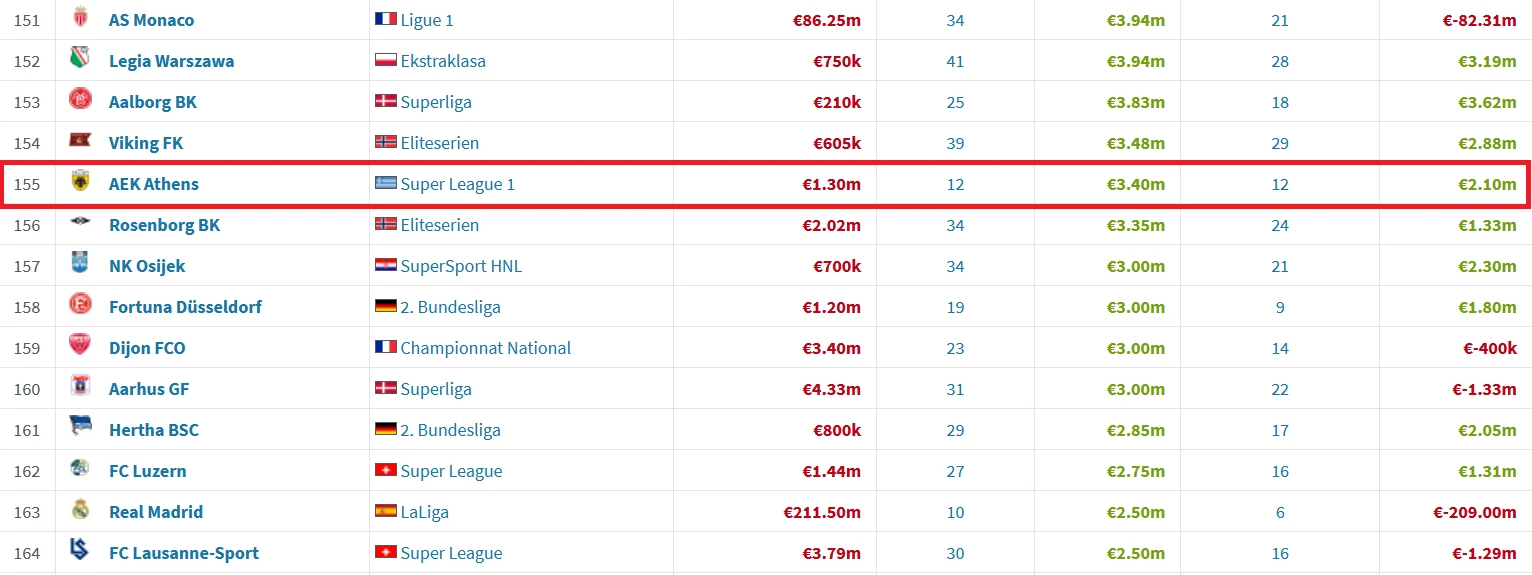Image resolution: width=1532 pixels, height=575 pixels.
Task: Click the Croatian flag beside SuperSport HNL
Action: click(x=385, y=266)
